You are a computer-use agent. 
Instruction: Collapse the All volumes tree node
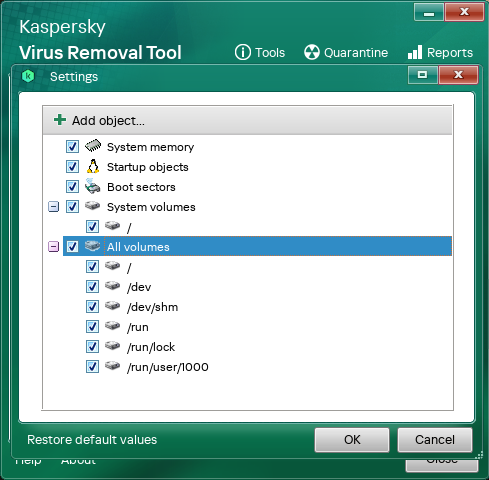pyautogui.click(x=53, y=247)
